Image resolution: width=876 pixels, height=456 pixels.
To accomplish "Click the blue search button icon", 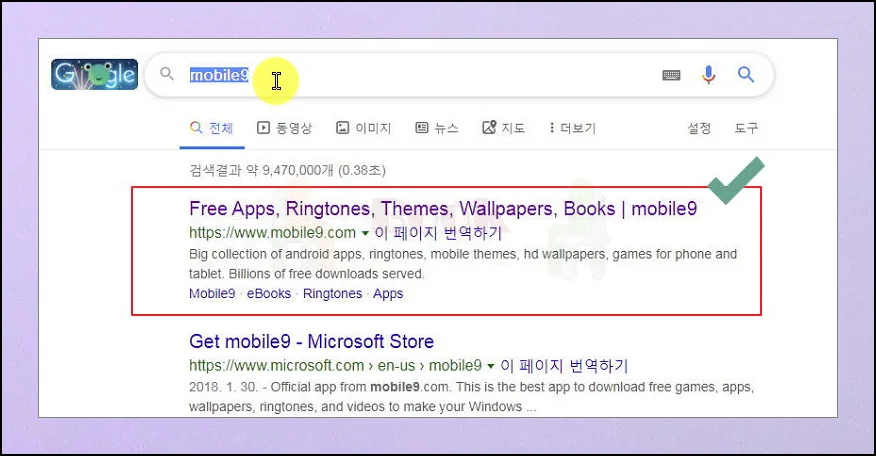I will click(x=746, y=74).
